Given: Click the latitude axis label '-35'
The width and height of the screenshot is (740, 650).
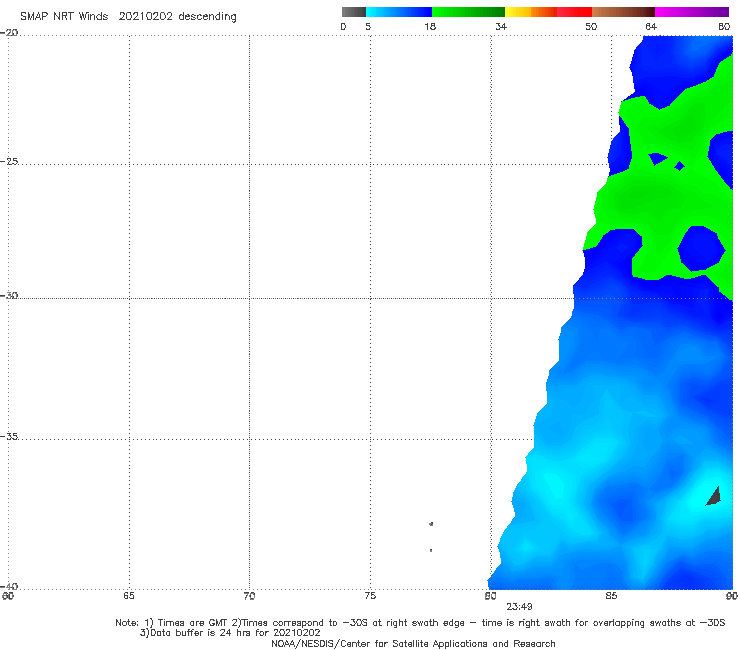Looking at the screenshot, I should tap(9, 437).
